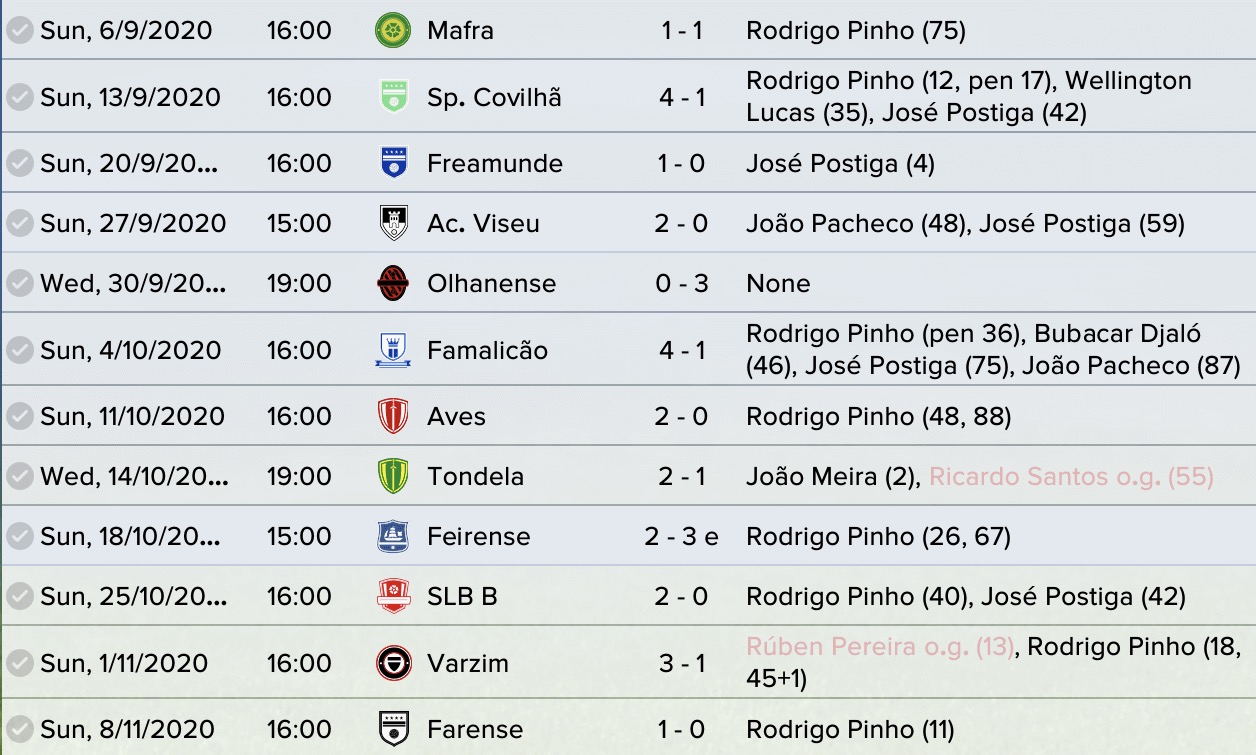Open the Freamunde team crest

[x=393, y=163]
